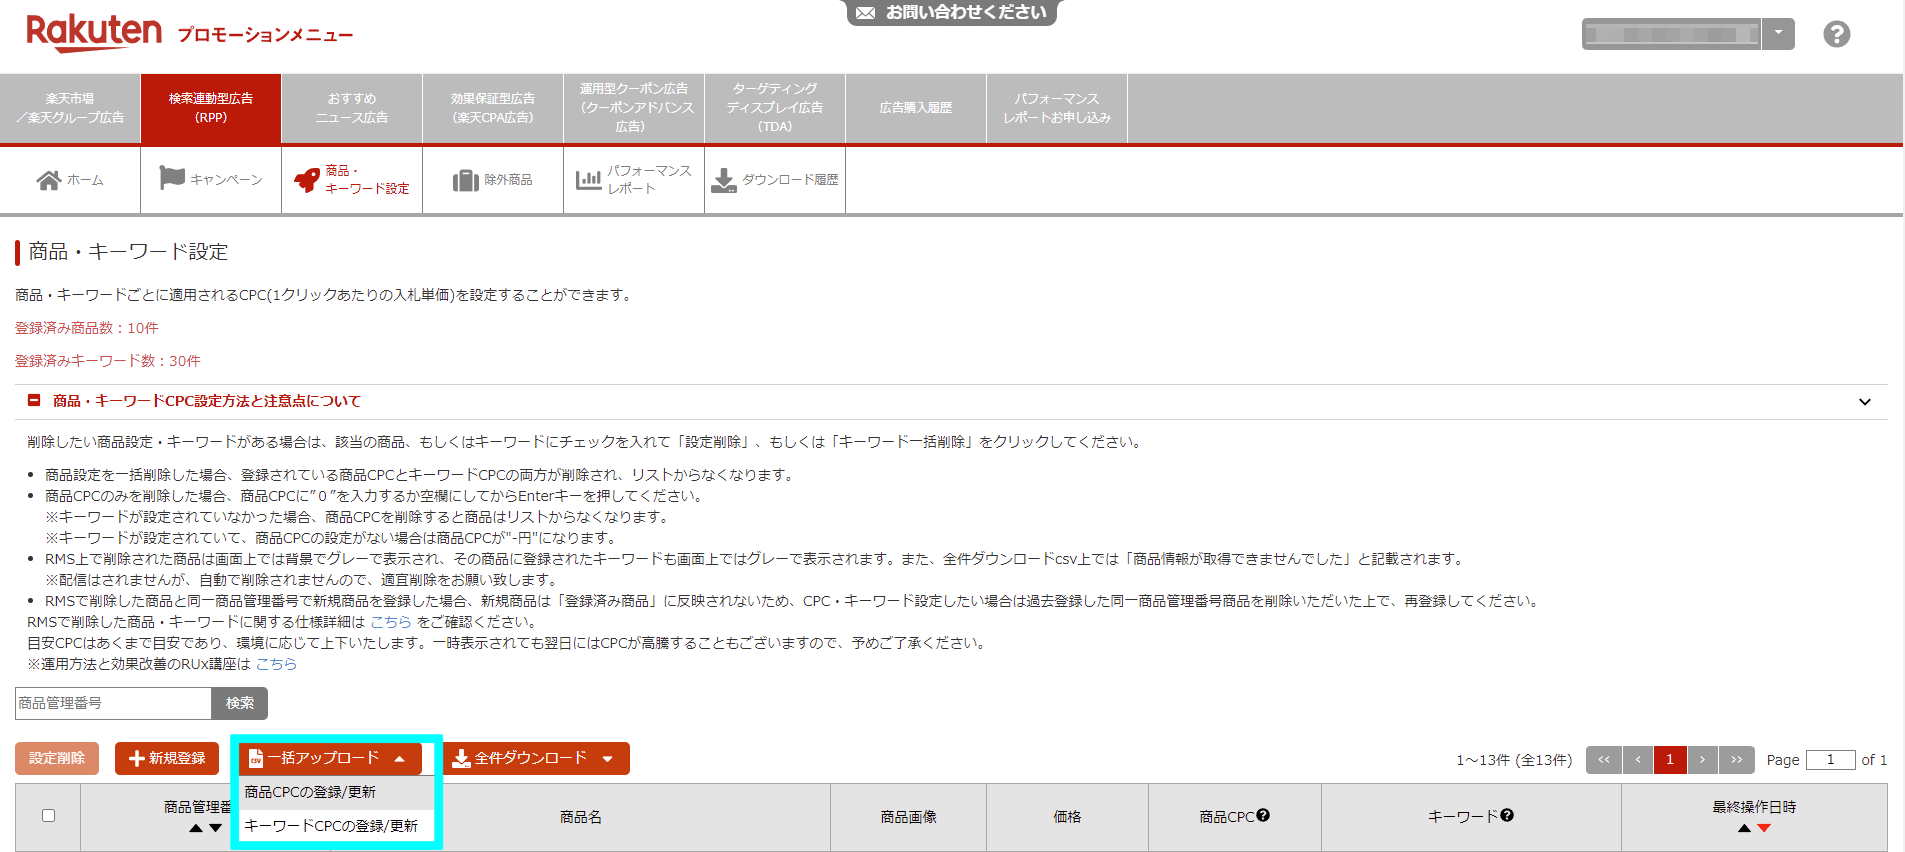The width and height of the screenshot is (1905, 852).
Task: Click the Rakuten logo
Action: click(x=94, y=32)
